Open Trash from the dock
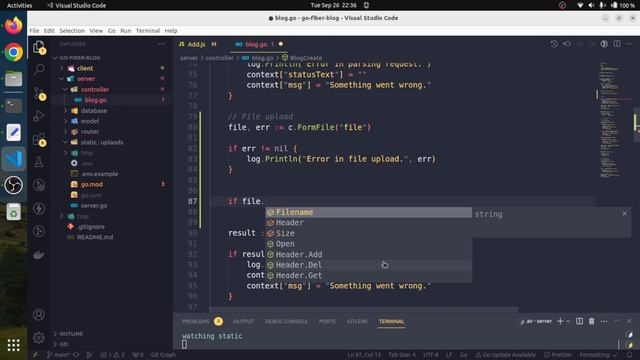Viewport: 640px width, 360px height. [x=13, y=212]
